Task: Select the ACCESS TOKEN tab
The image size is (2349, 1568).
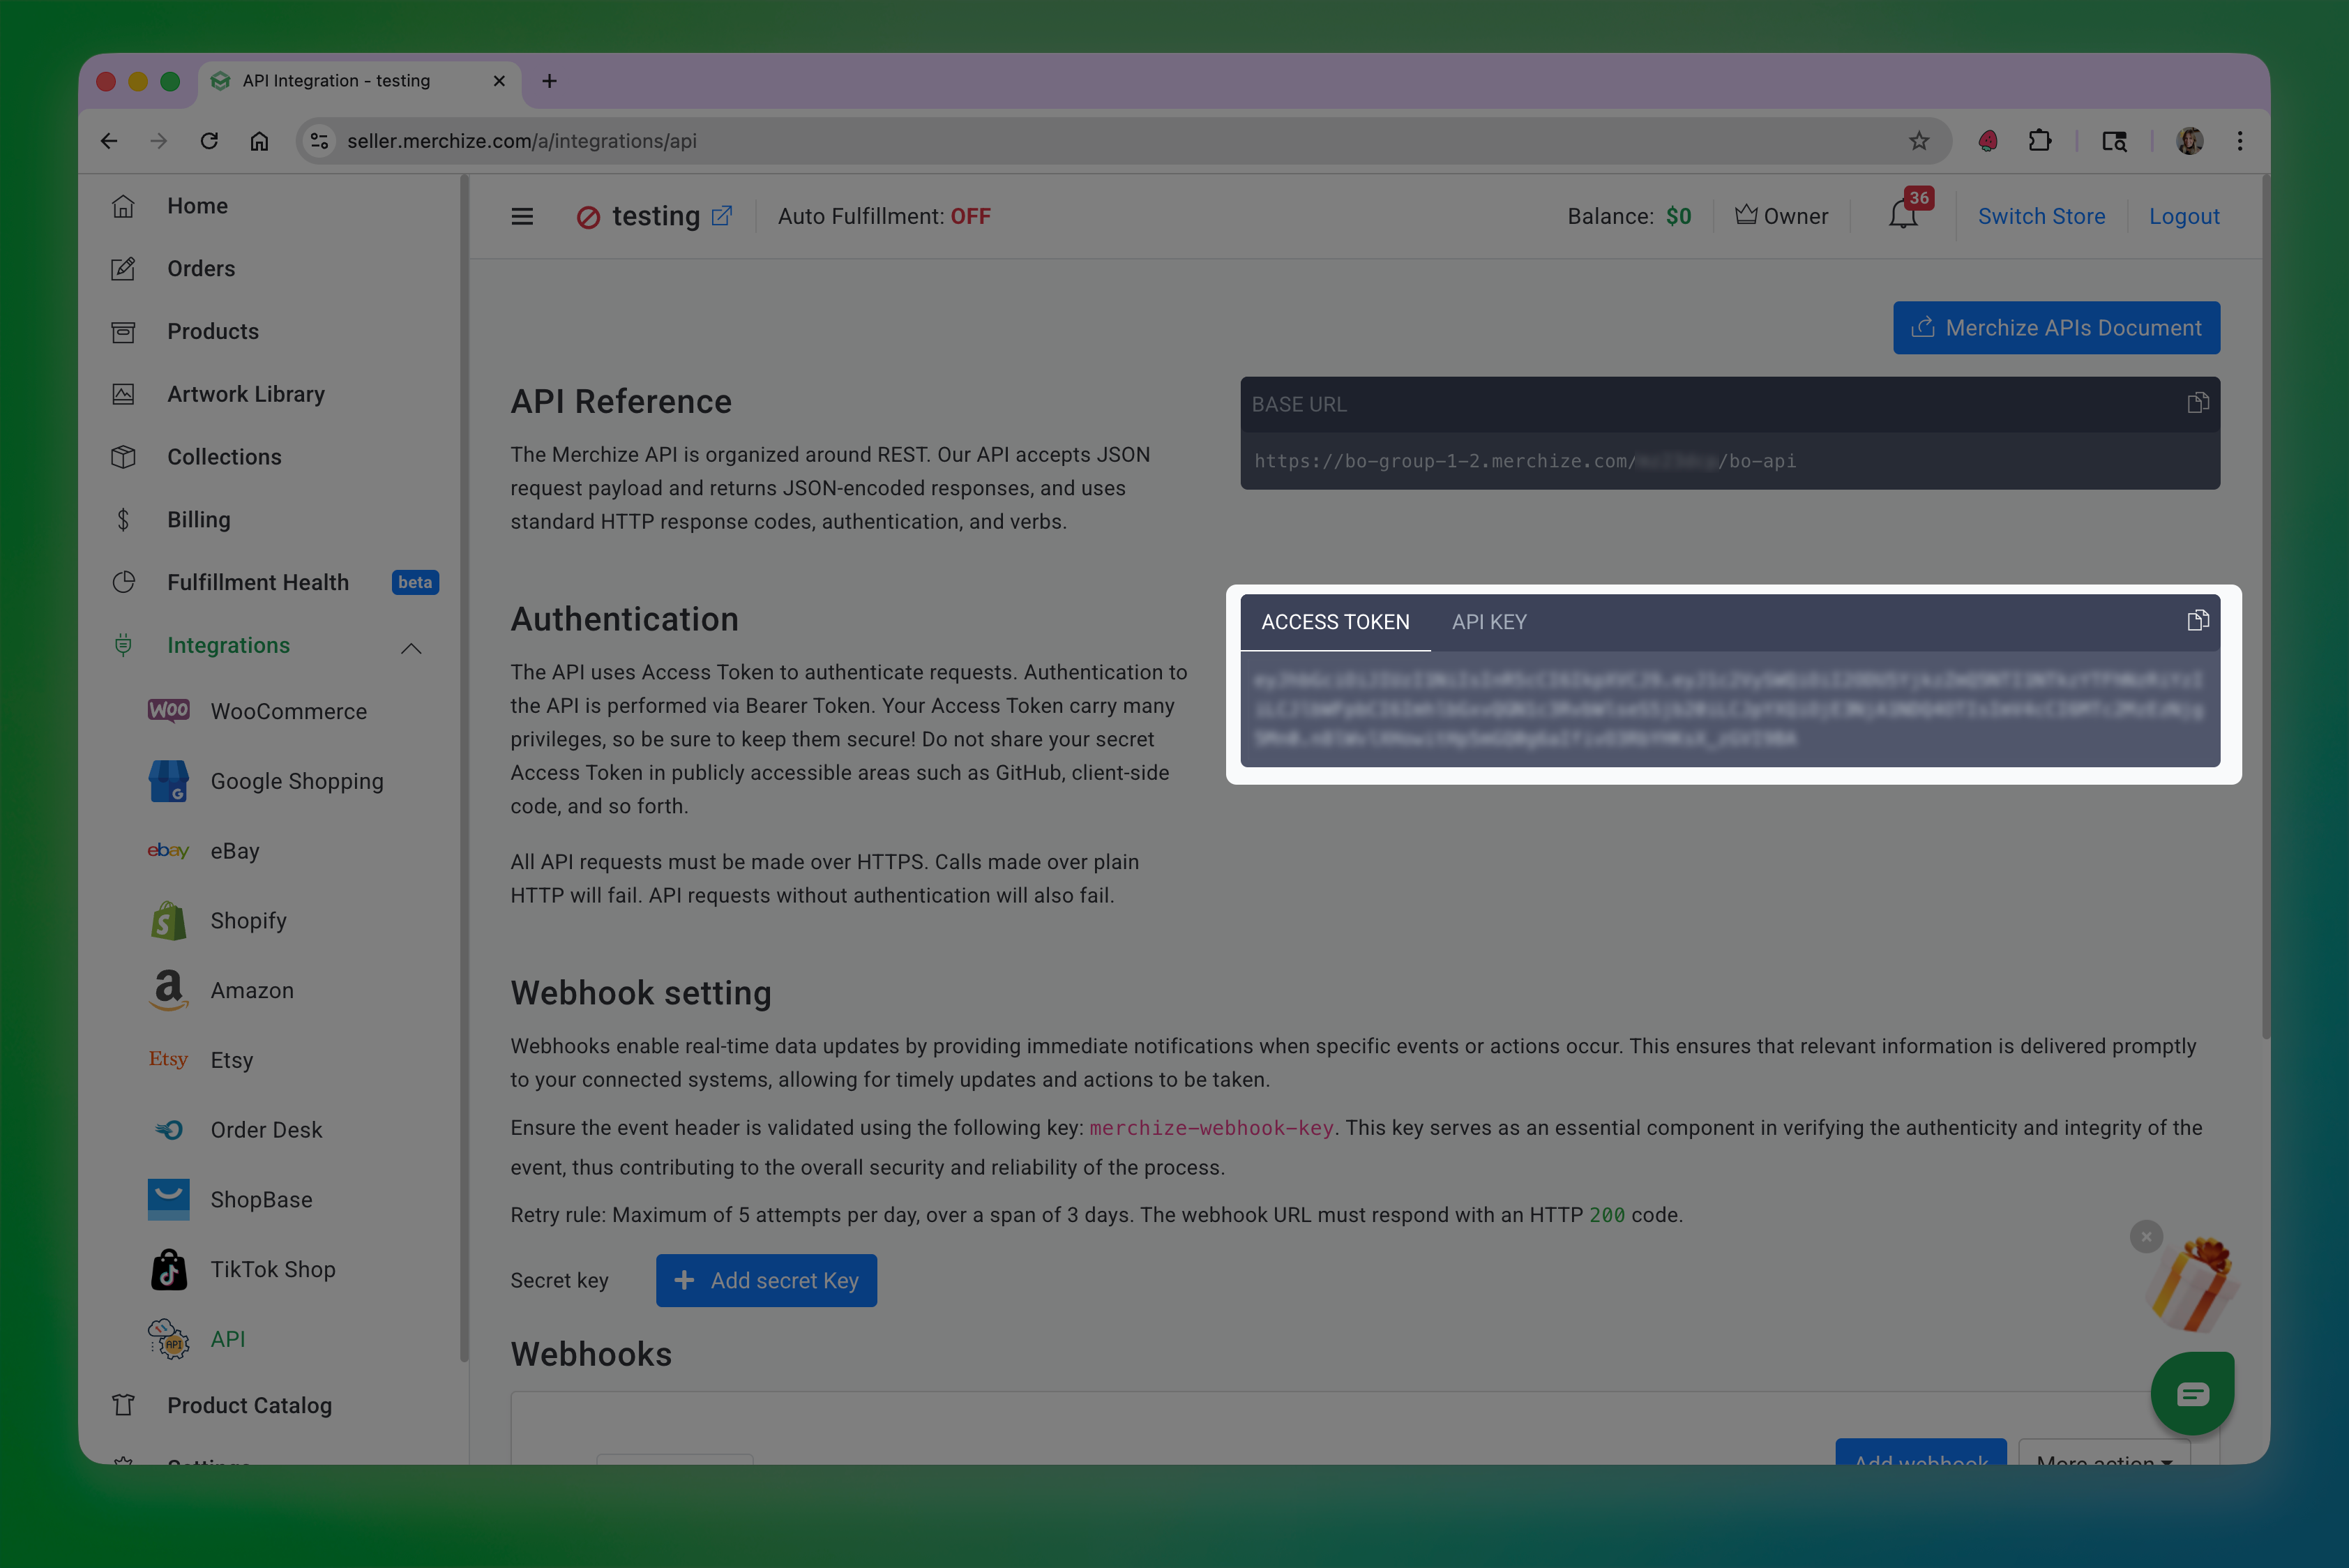Action: coord(1335,622)
